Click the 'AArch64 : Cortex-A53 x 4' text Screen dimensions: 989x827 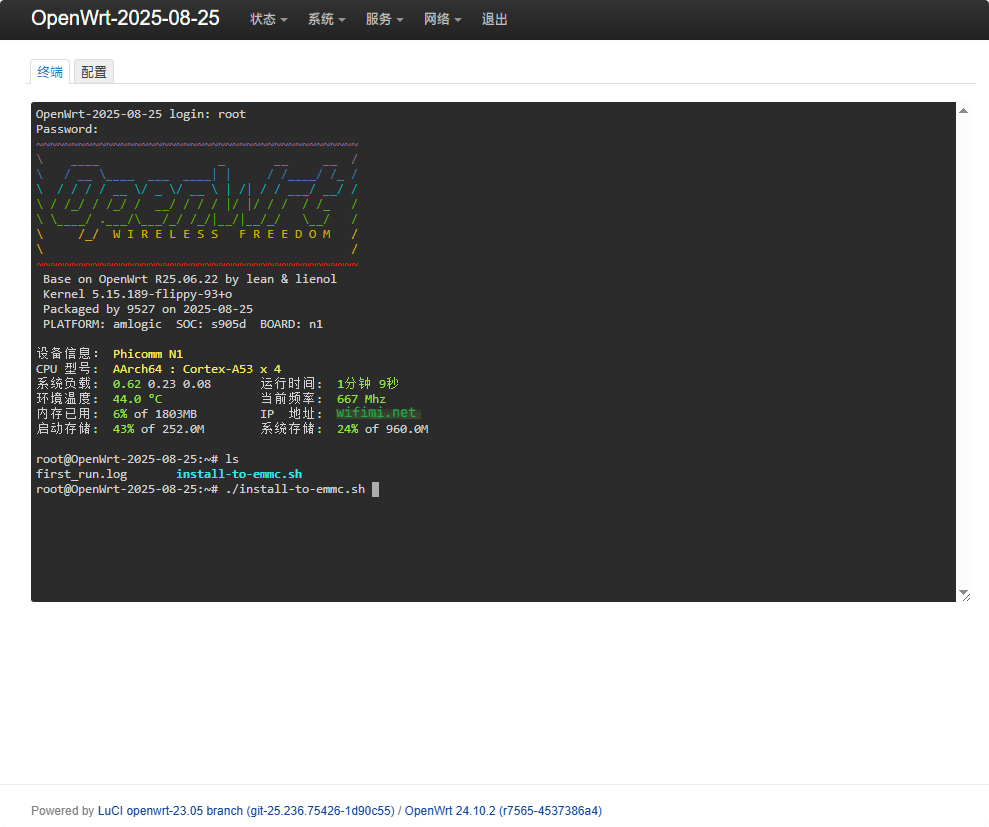pos(197,369)
